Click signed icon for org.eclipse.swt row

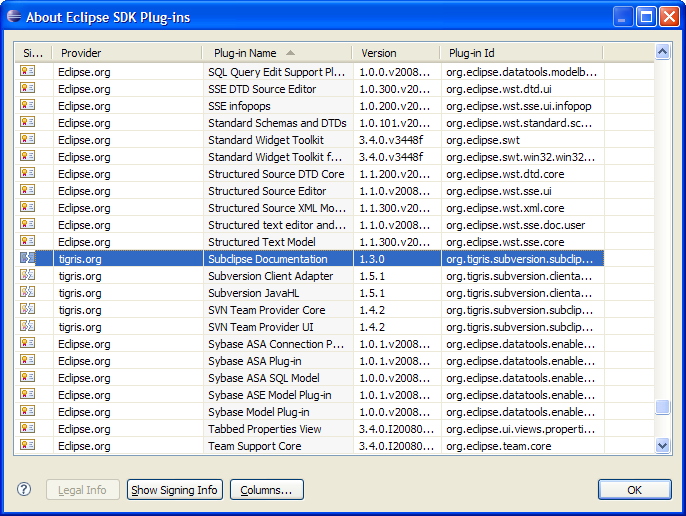pos(28,139)
